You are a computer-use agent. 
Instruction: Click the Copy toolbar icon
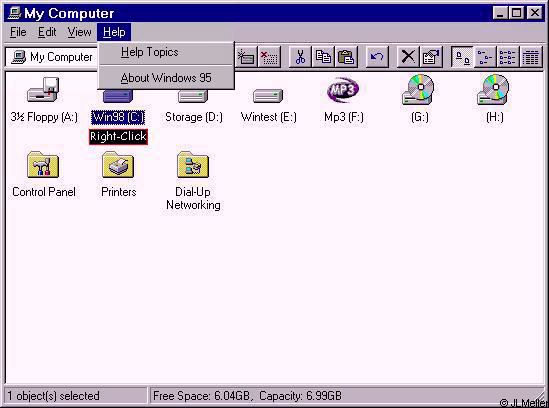pyautogui.click(x=323, y=57)
